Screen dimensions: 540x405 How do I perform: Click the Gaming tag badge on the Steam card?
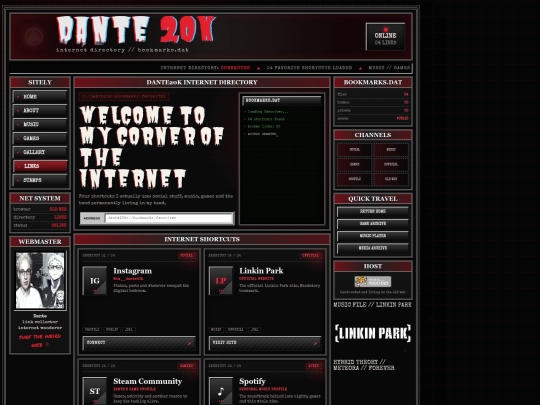187,366
